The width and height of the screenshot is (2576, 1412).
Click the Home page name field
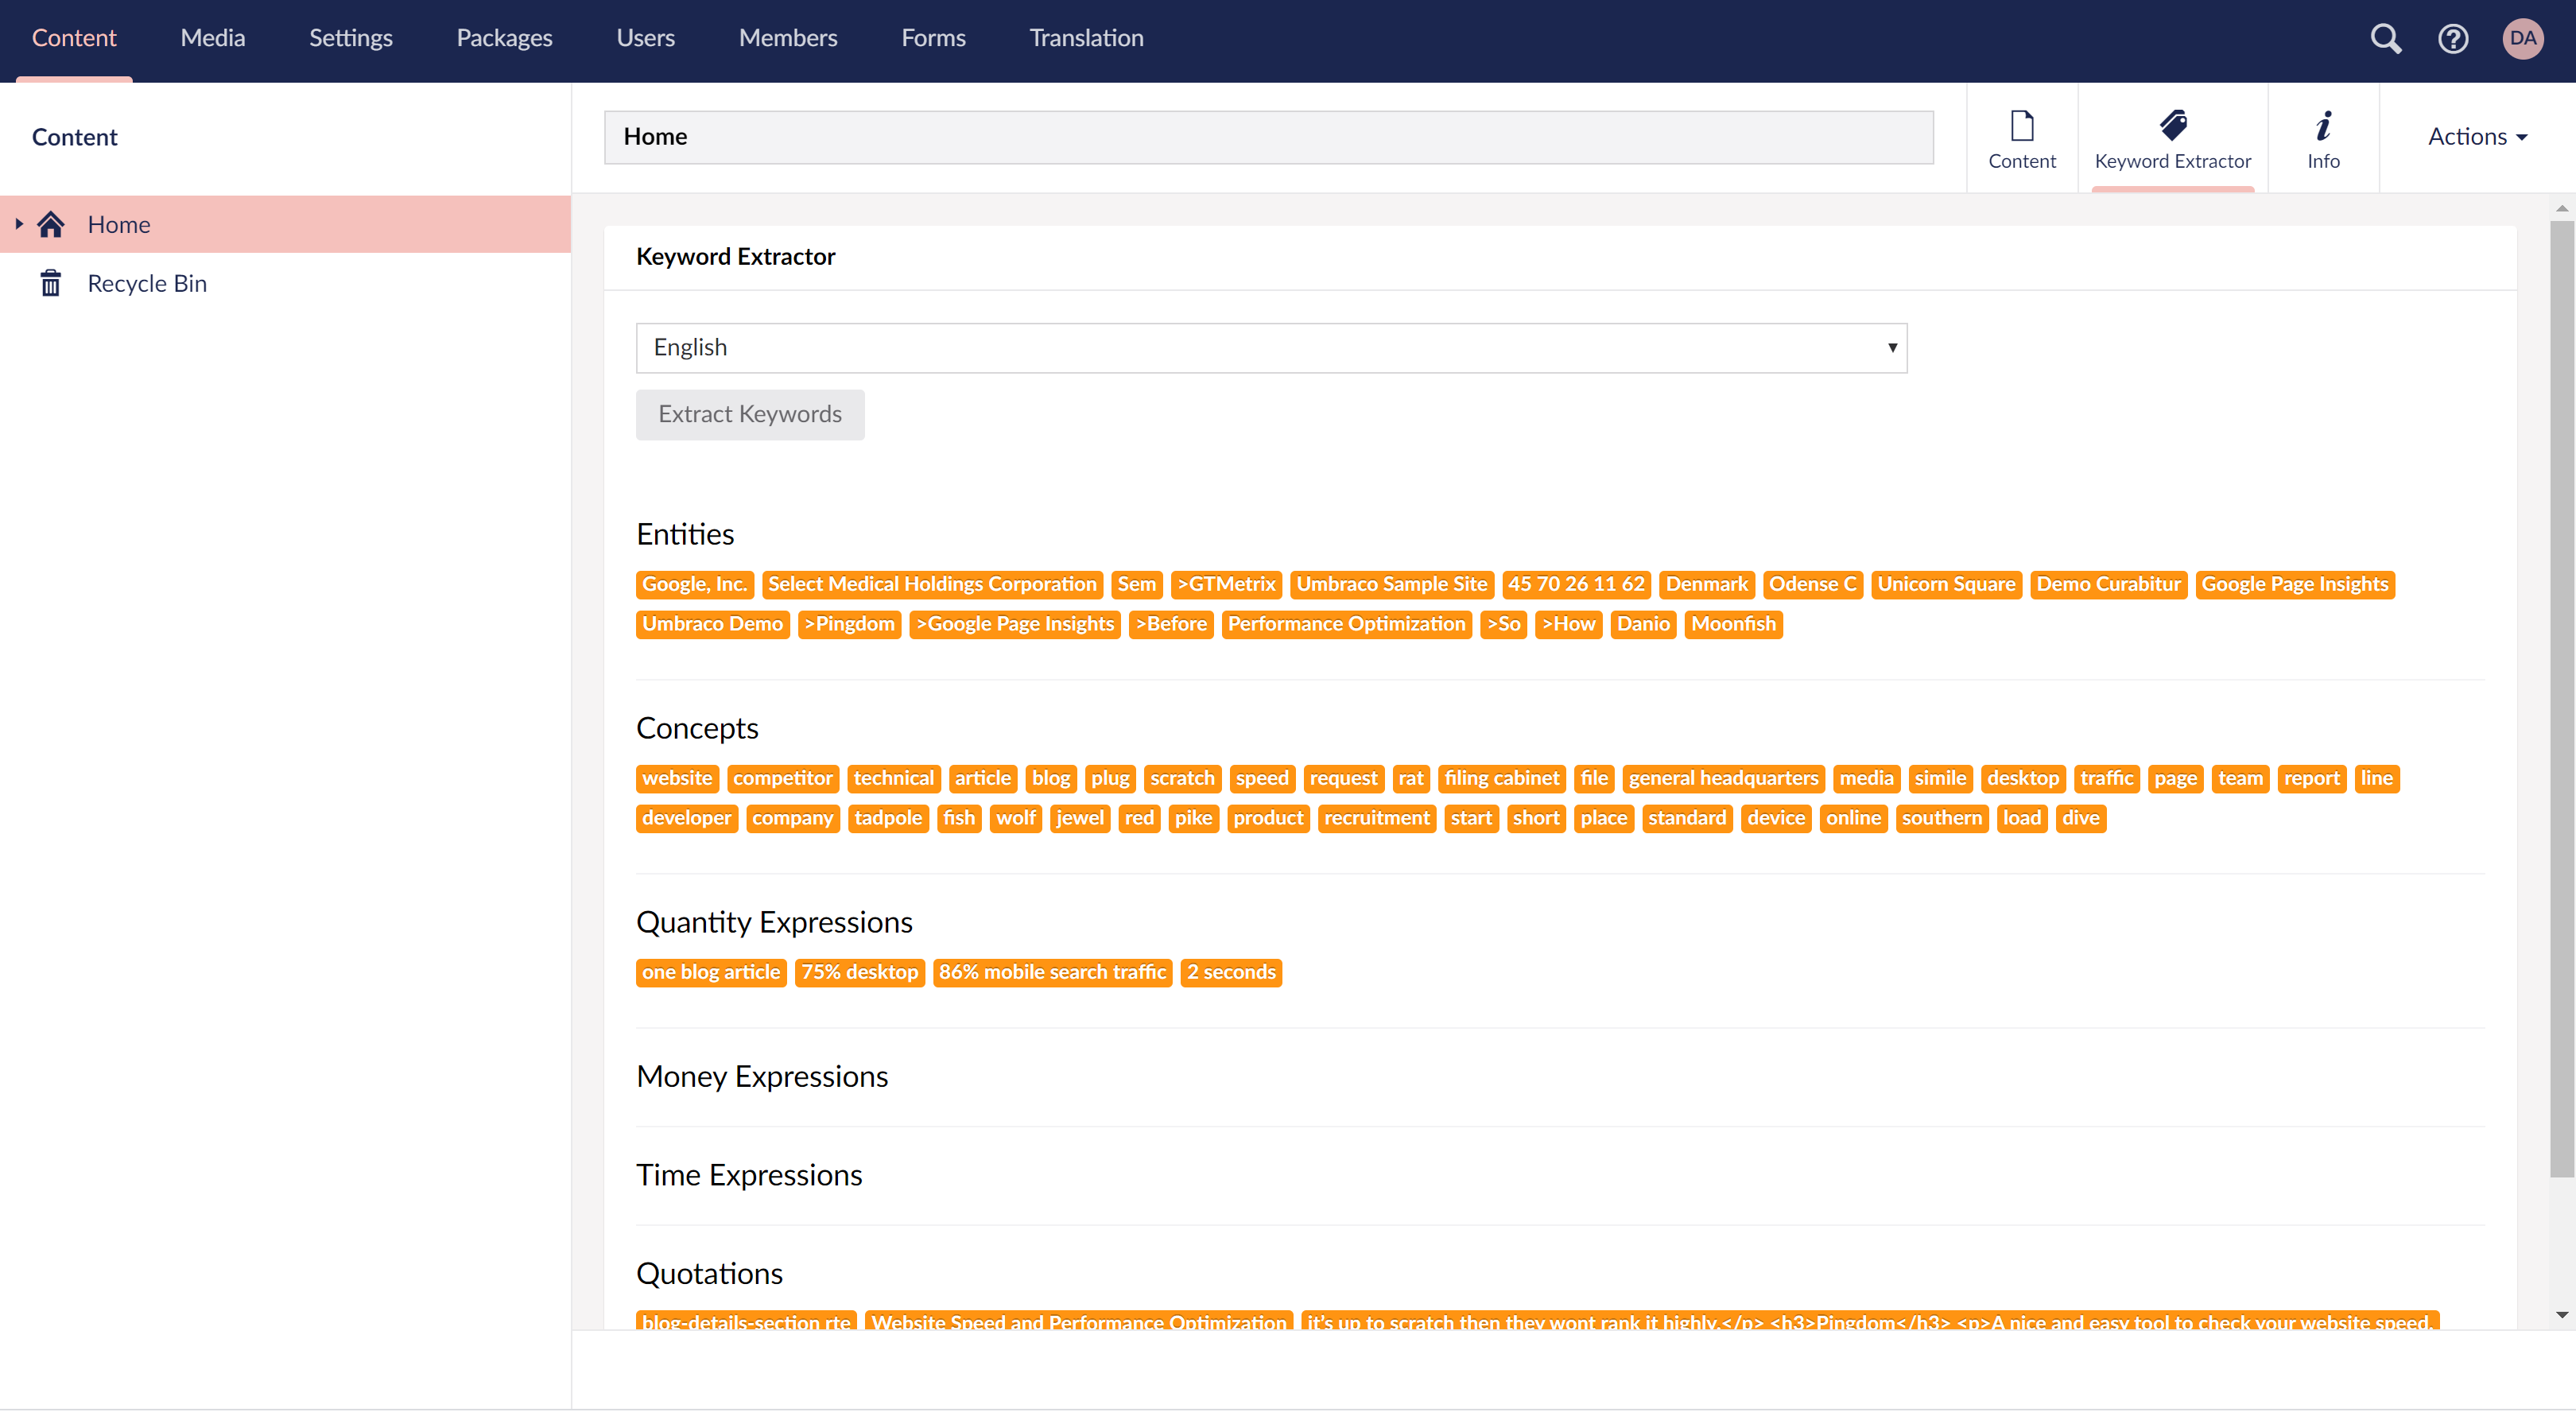click(1267, 137)
